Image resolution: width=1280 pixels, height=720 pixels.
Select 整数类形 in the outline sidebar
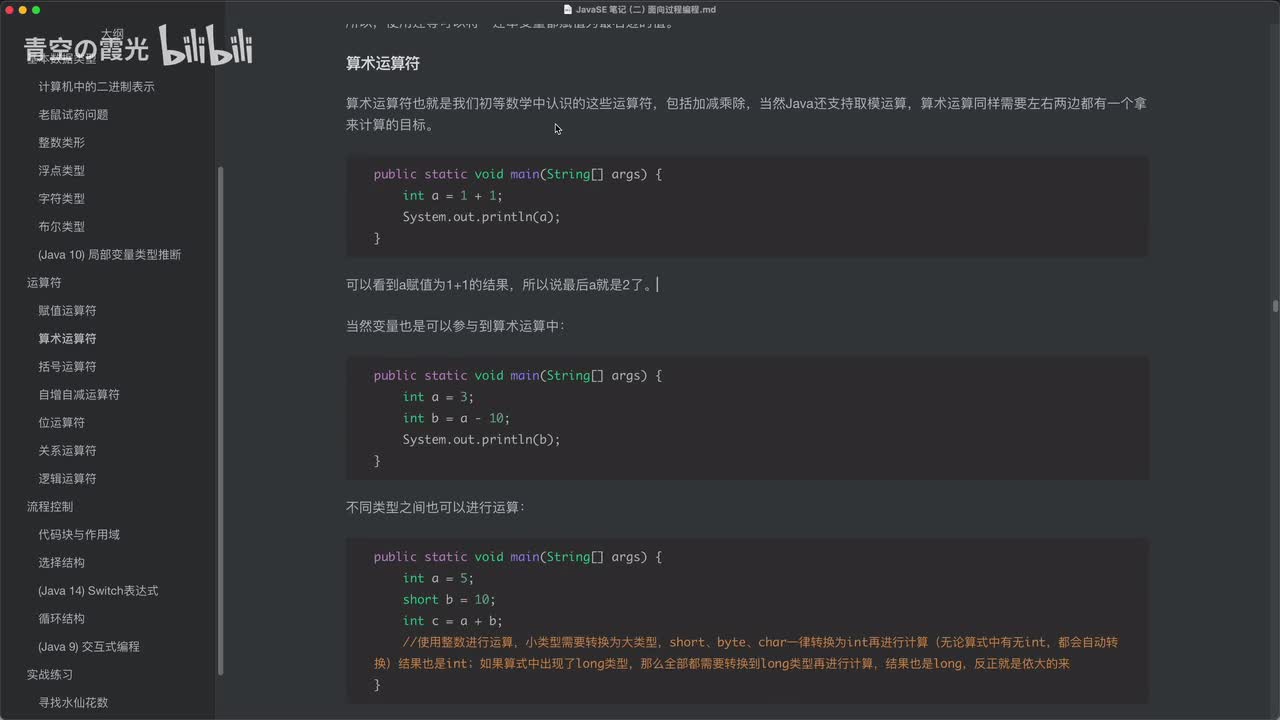(61, 143)
